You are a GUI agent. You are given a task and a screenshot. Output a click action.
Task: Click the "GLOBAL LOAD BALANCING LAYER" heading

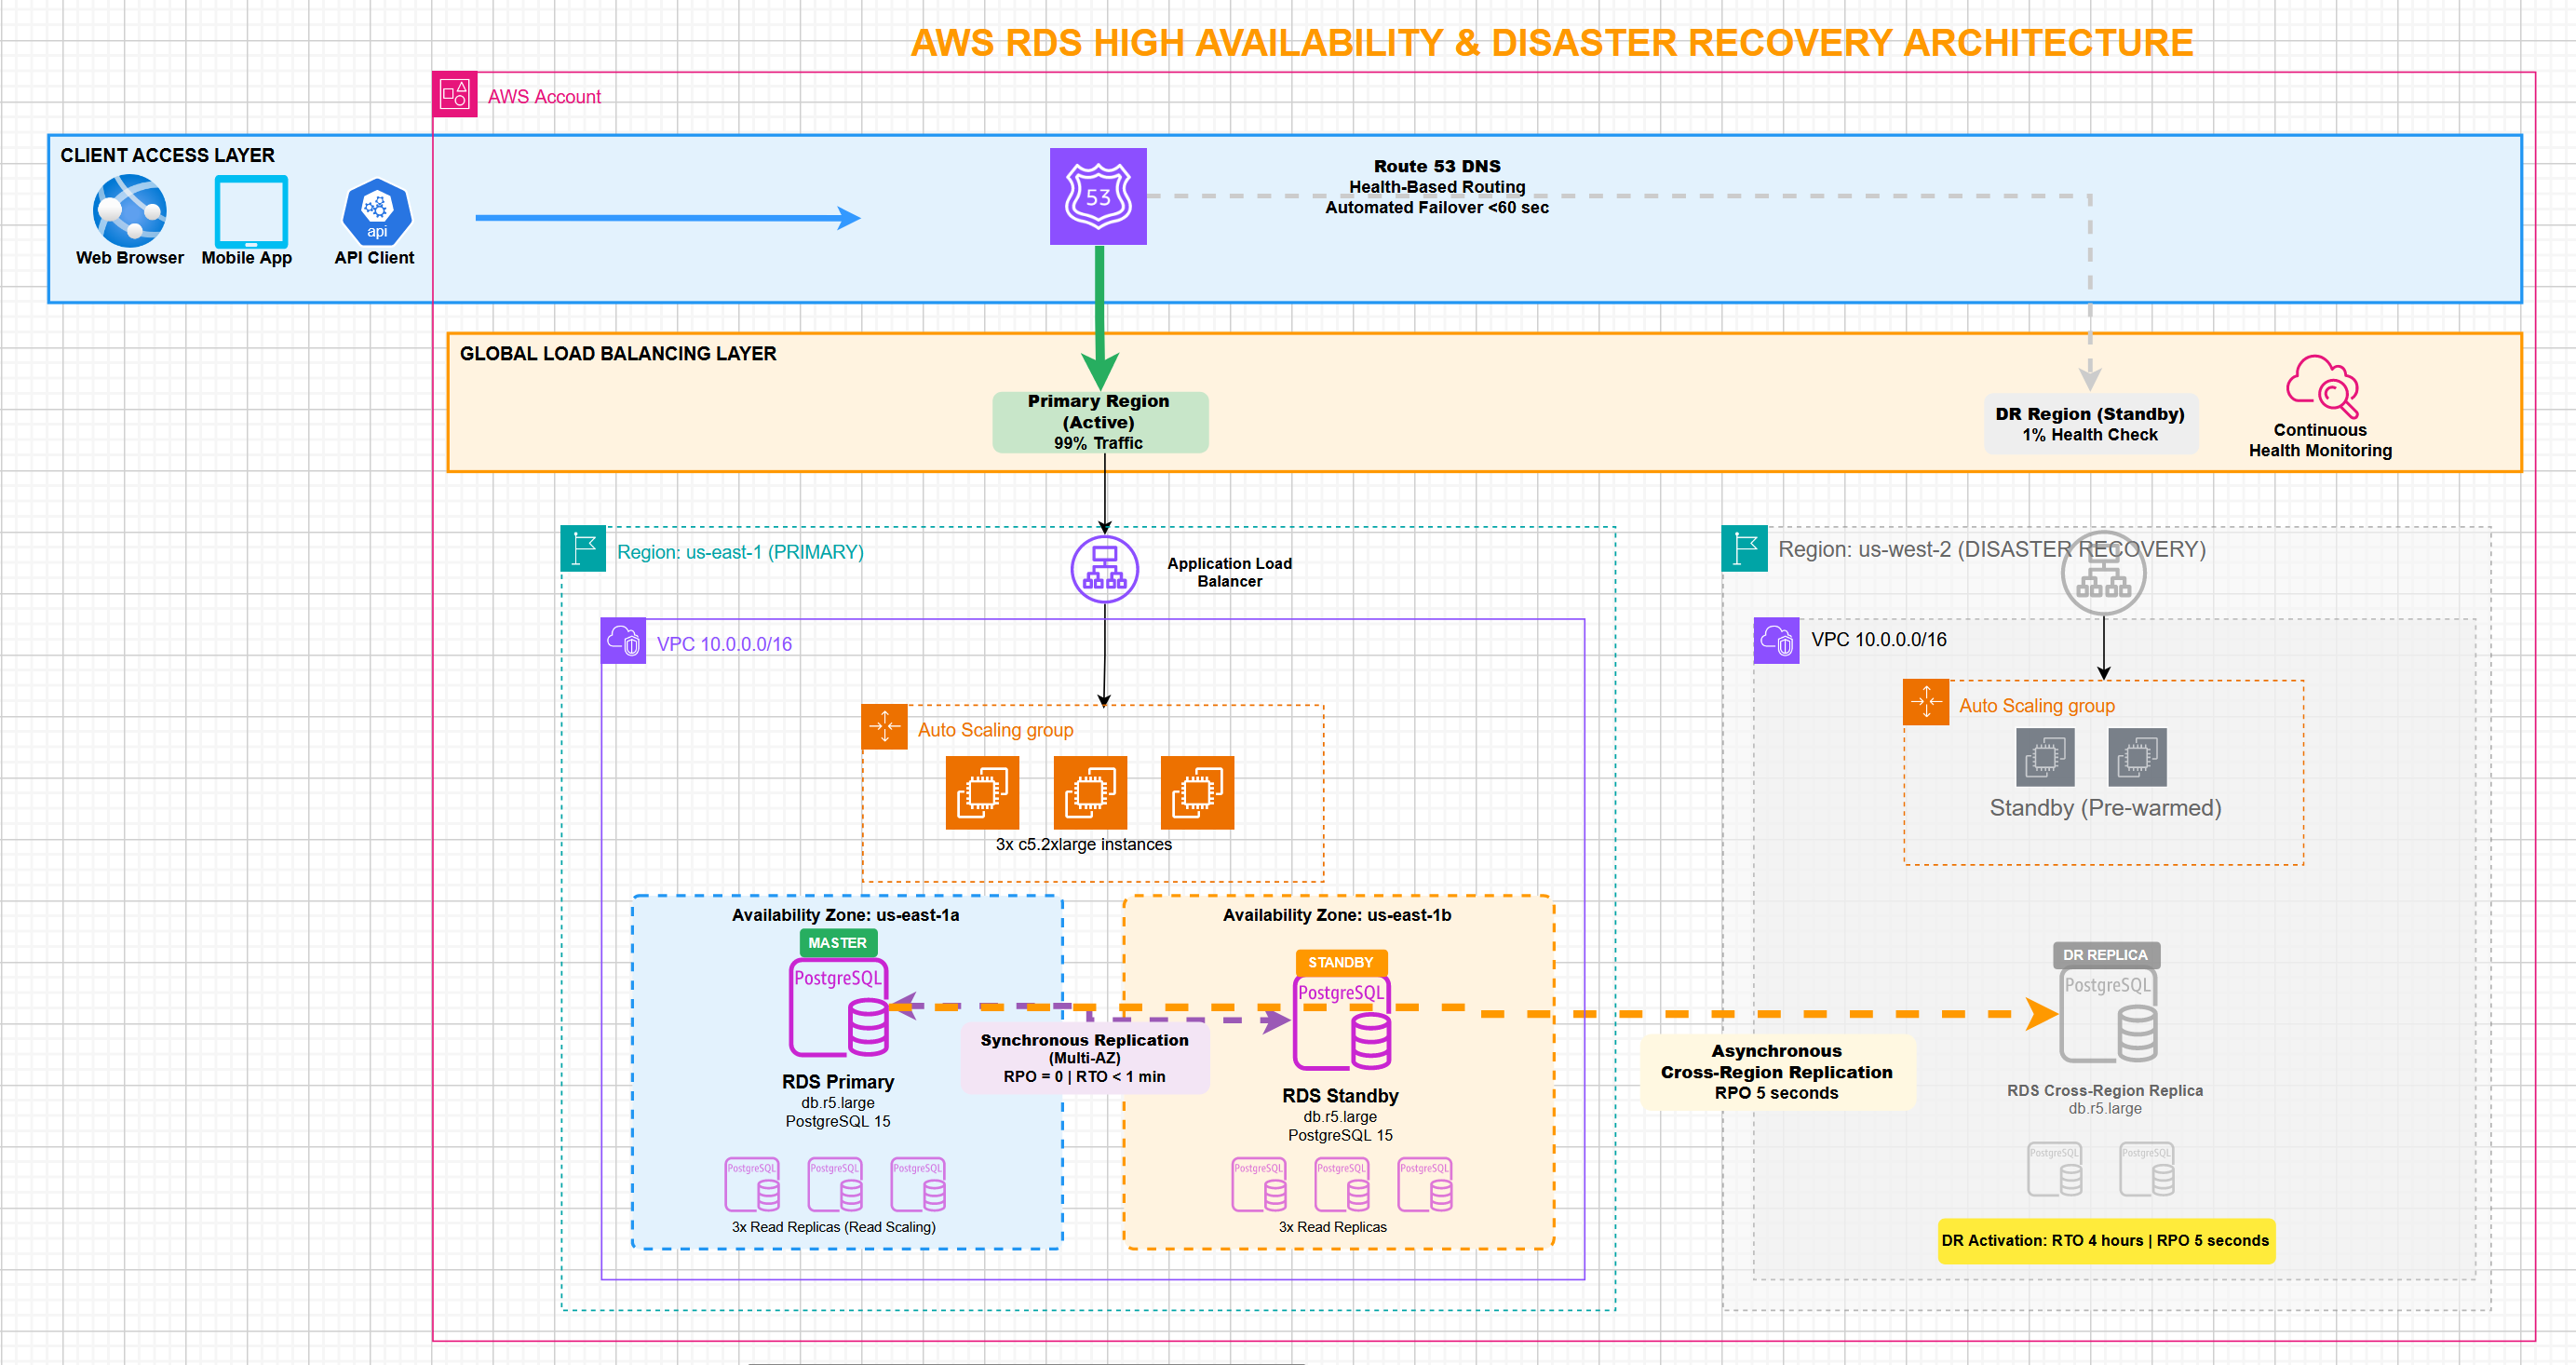point(618,353)
